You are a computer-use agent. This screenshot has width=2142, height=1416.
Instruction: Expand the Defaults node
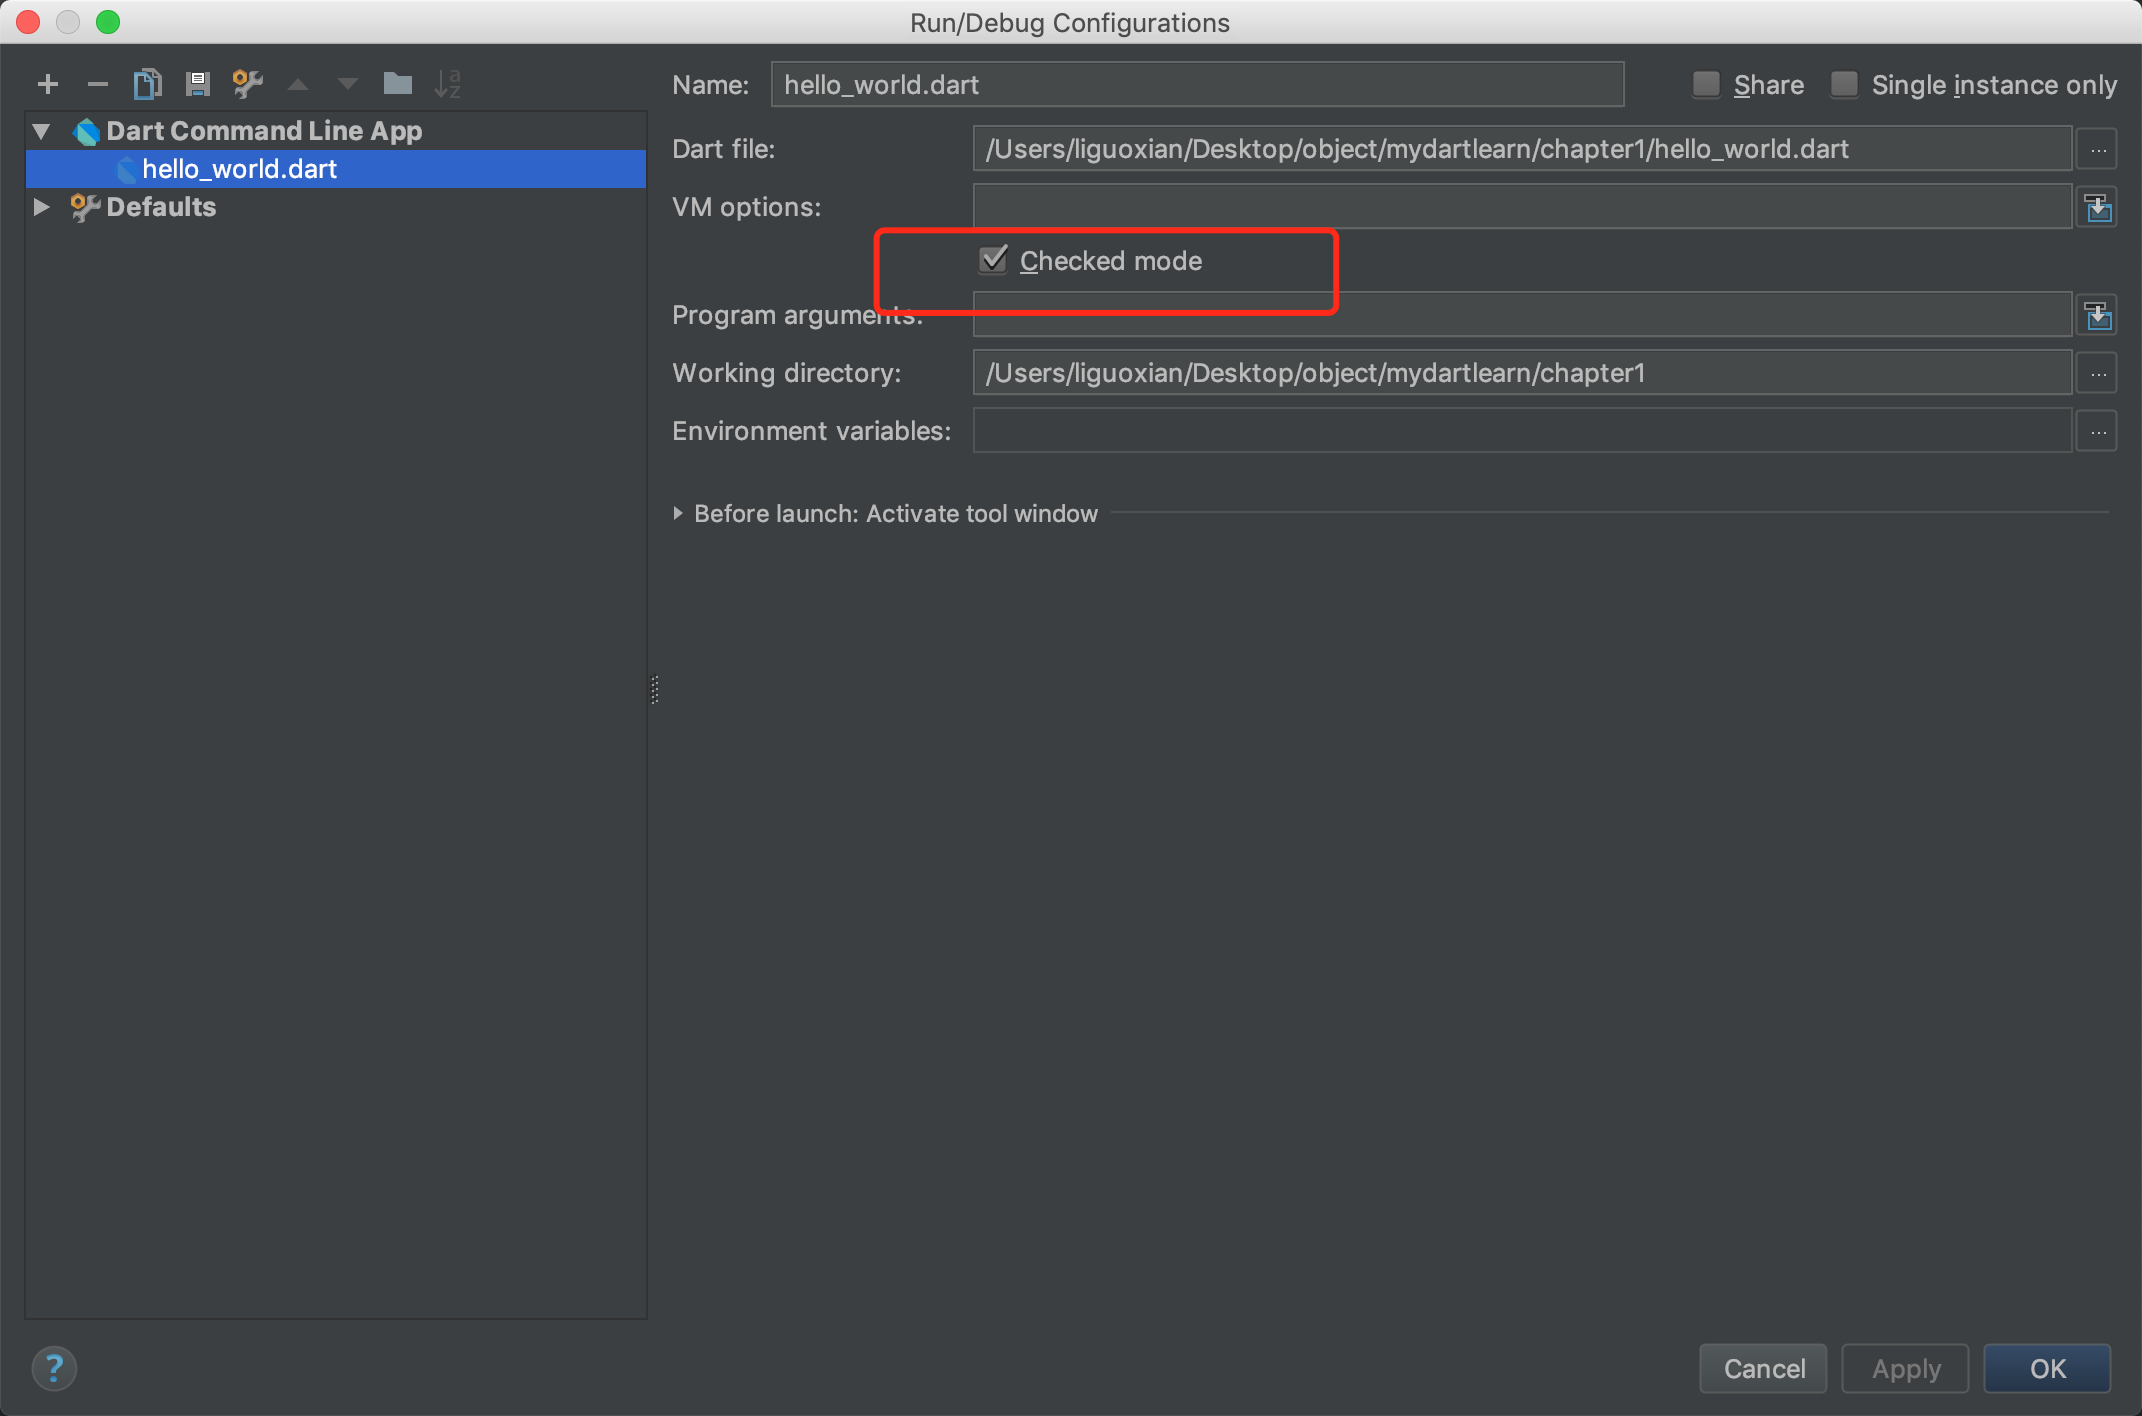point(42,207)
